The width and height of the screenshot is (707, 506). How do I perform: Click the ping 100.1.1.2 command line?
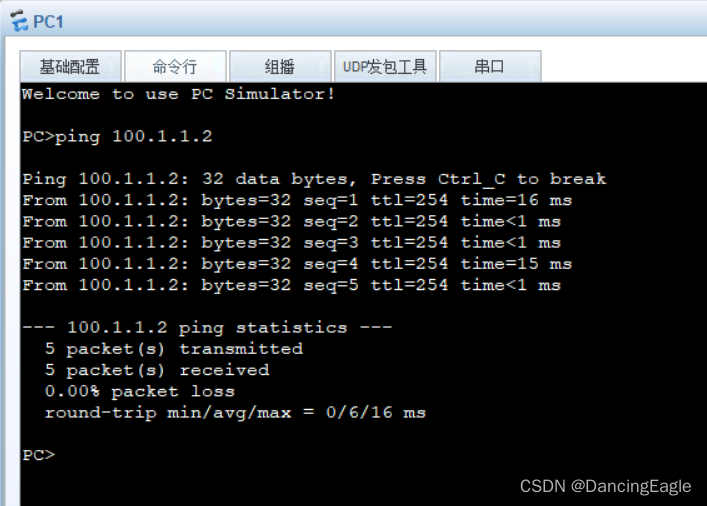pos(117,137)
